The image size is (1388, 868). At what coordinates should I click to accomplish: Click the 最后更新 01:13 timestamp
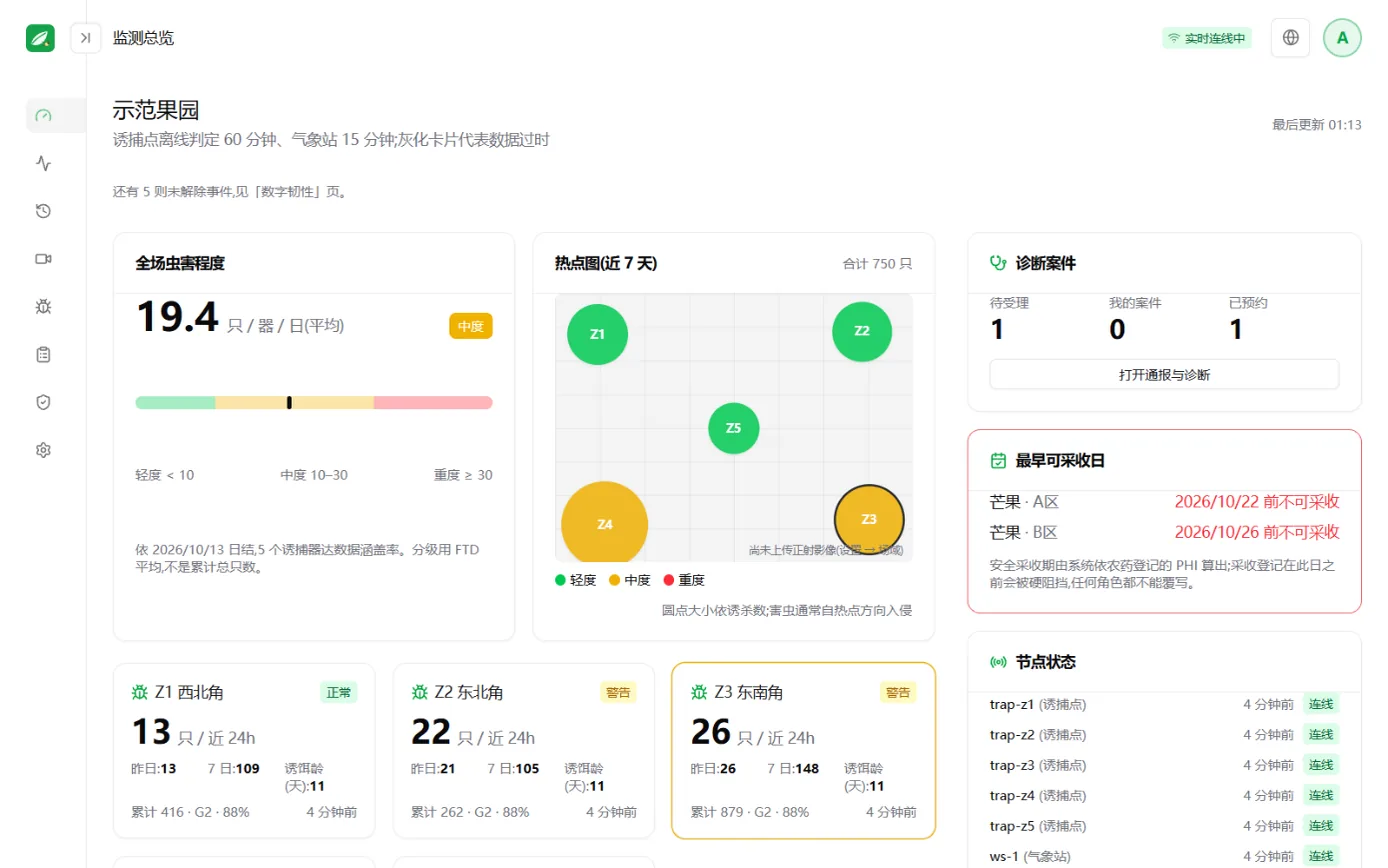pyautogui.click(x=1317, y=125)
